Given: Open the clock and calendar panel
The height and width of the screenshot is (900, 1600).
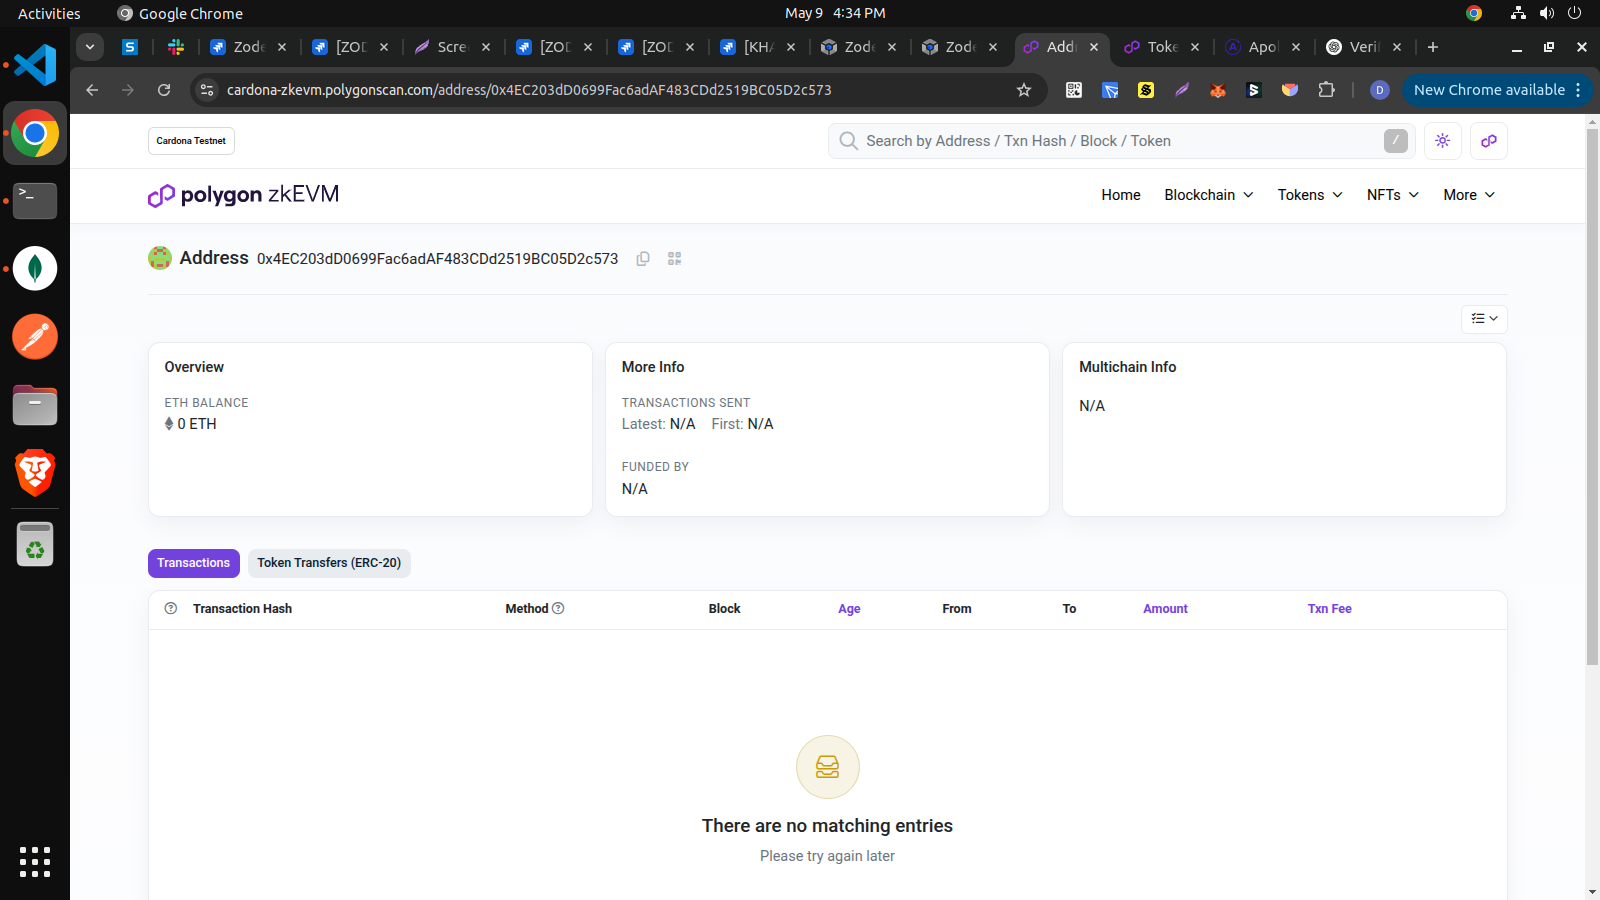Looking at the screenshot, I should (835, 13).
